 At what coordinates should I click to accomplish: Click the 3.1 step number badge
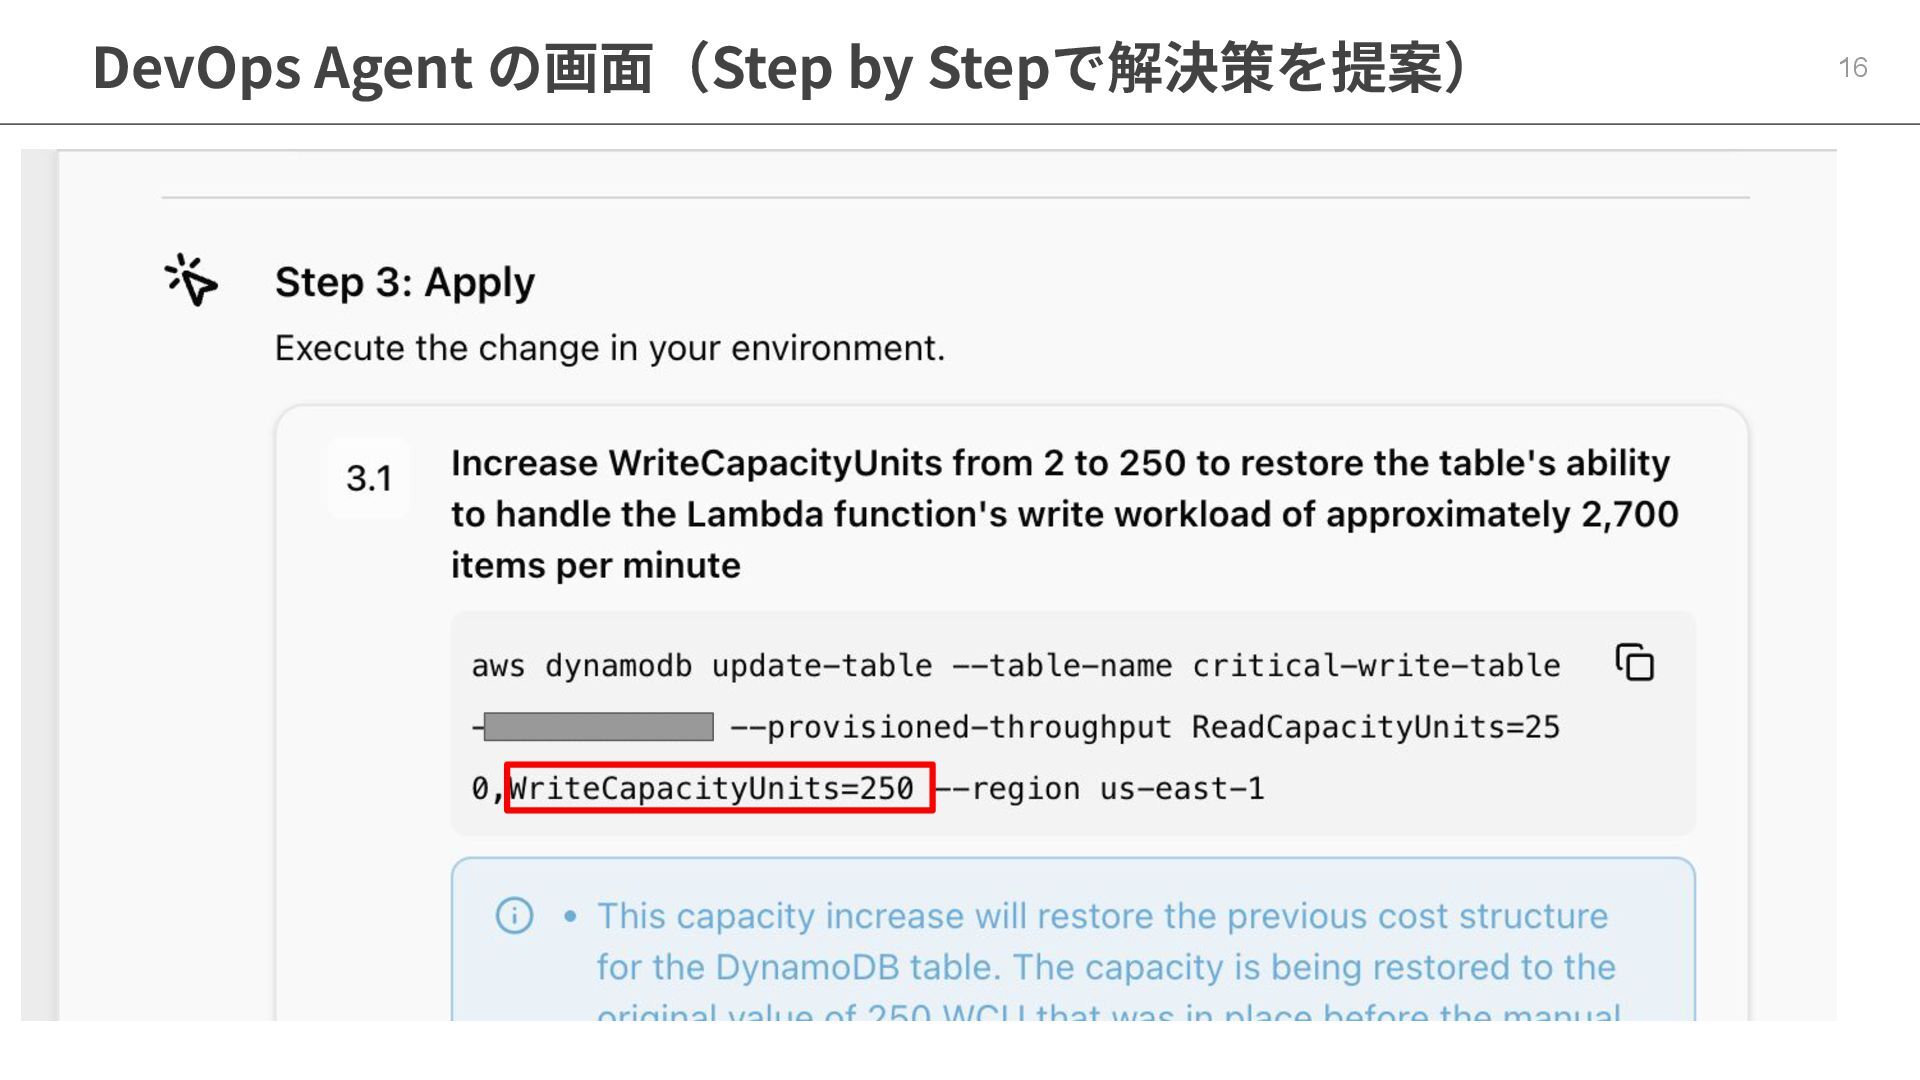coord(369,478)
